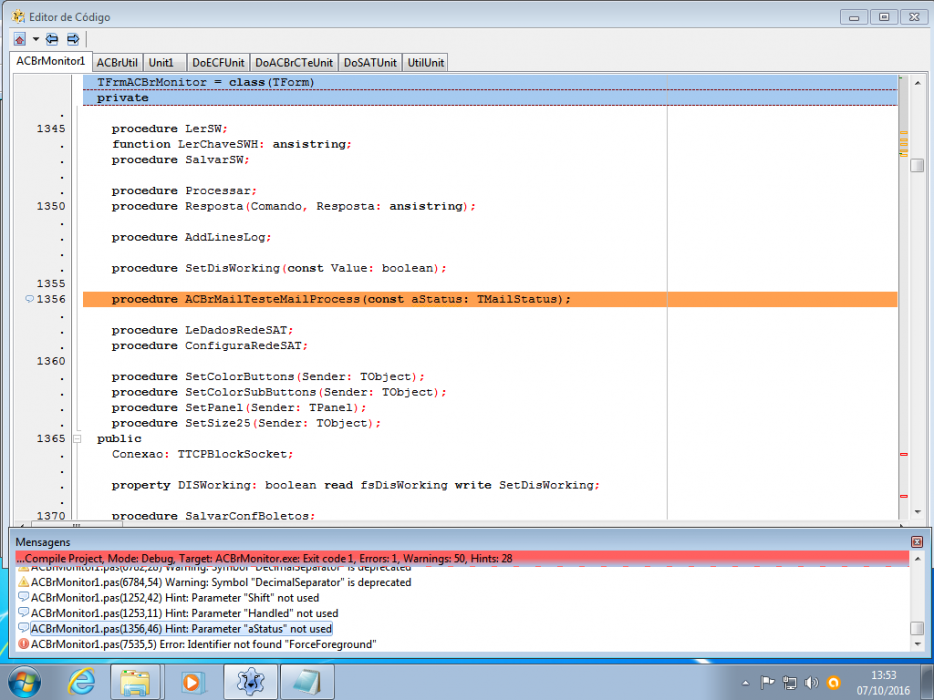Collapse the public section fold marker

pyautogui.click(x=77, y=438)
